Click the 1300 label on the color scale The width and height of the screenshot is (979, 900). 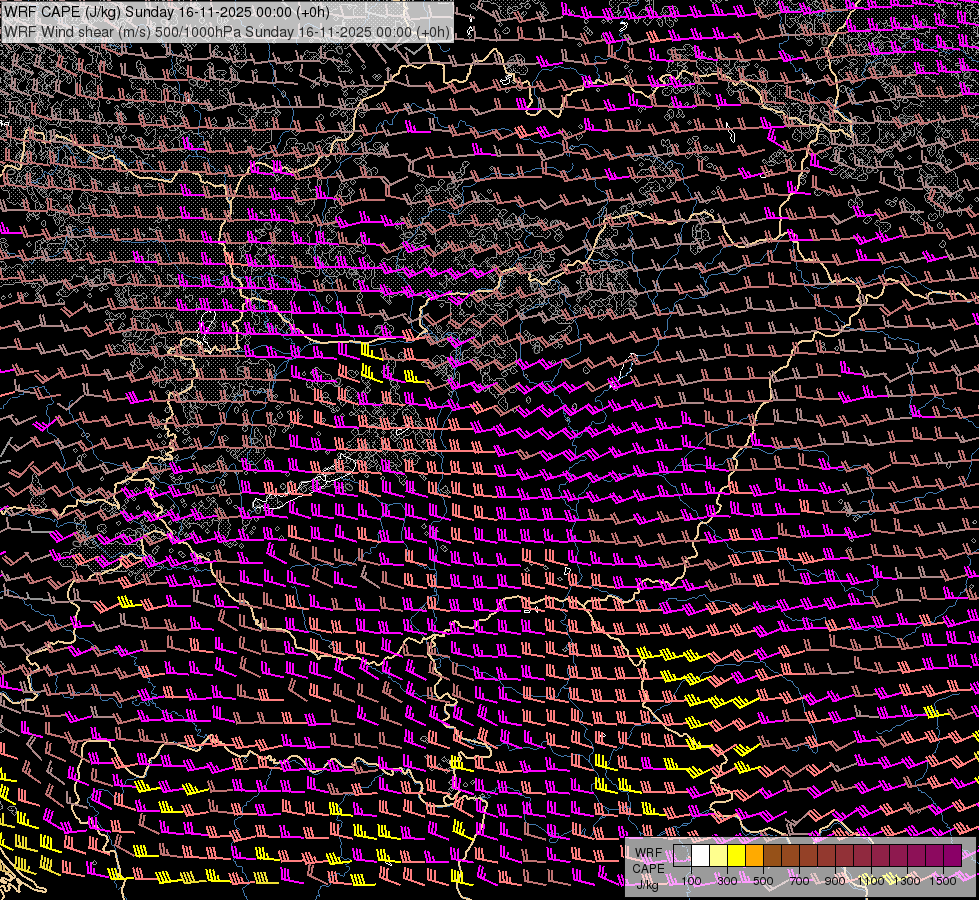(907, 881)
